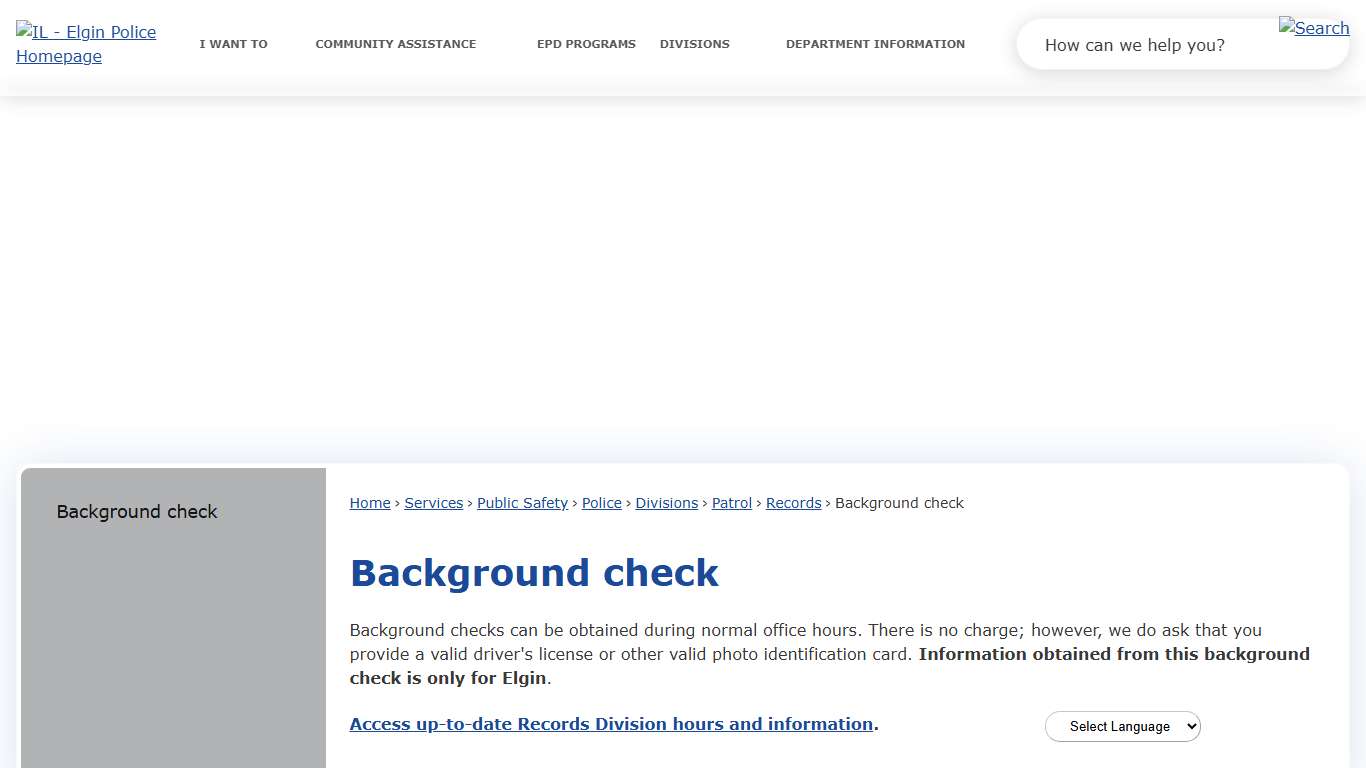Click the Elgin Police homepage logo
The width and height of the screenshot is (1366, 768).
pyautogui.click(x=85, y=44)
